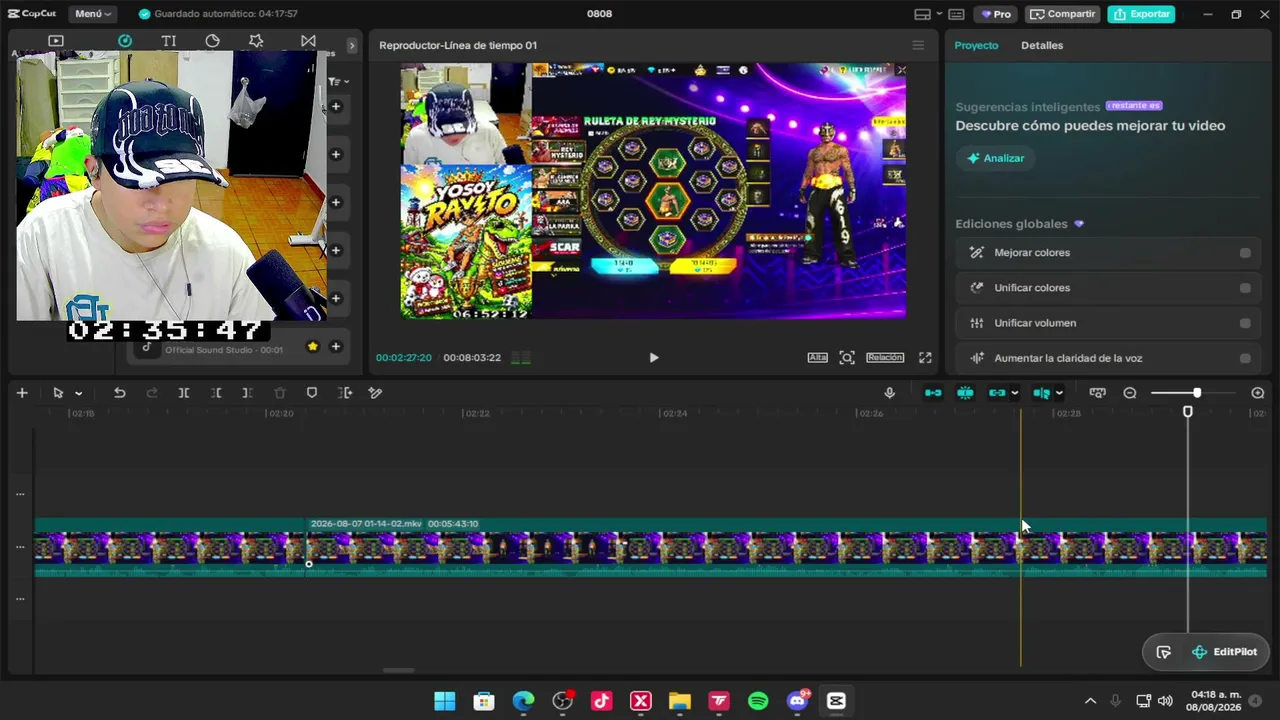Click the Pro upgrade button

(x=996, y=14)
